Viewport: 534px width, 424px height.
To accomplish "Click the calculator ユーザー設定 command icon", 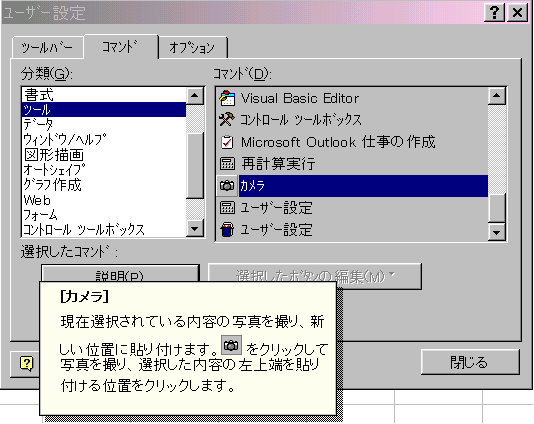I will pos(227,207).
